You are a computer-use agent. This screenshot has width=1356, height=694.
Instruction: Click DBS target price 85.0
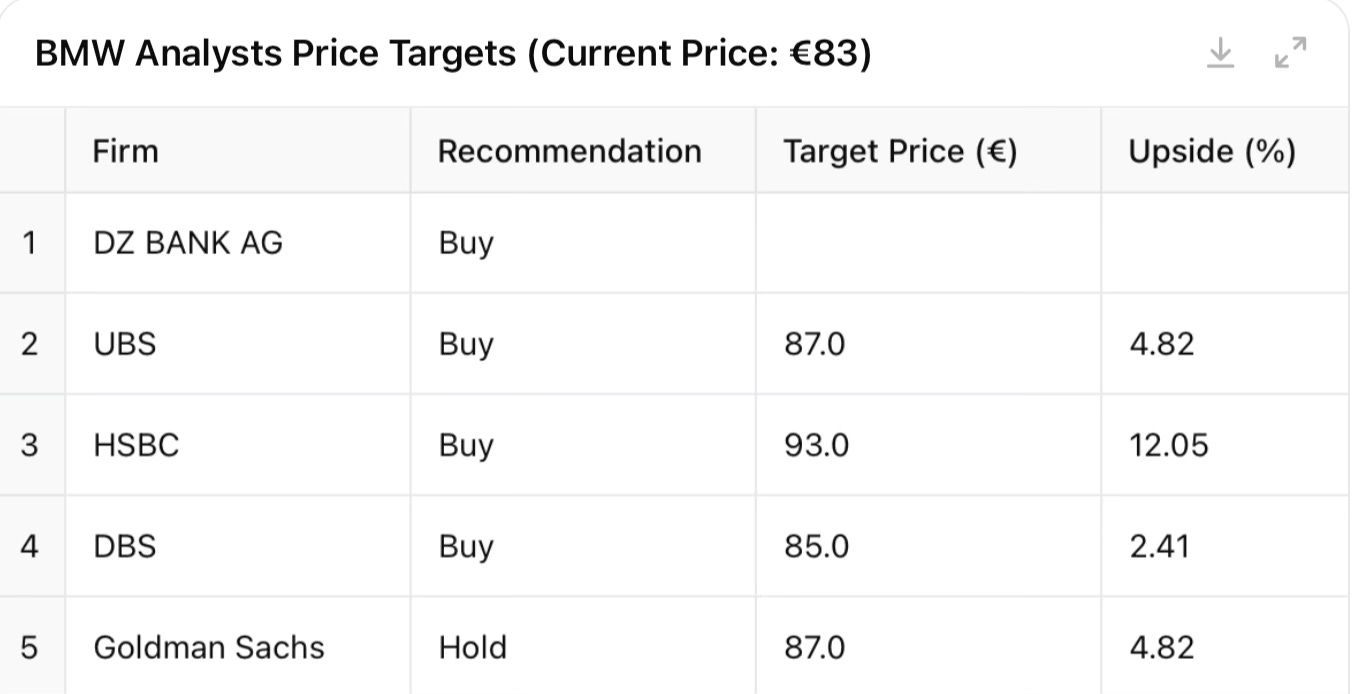click(x=816, y=546)
